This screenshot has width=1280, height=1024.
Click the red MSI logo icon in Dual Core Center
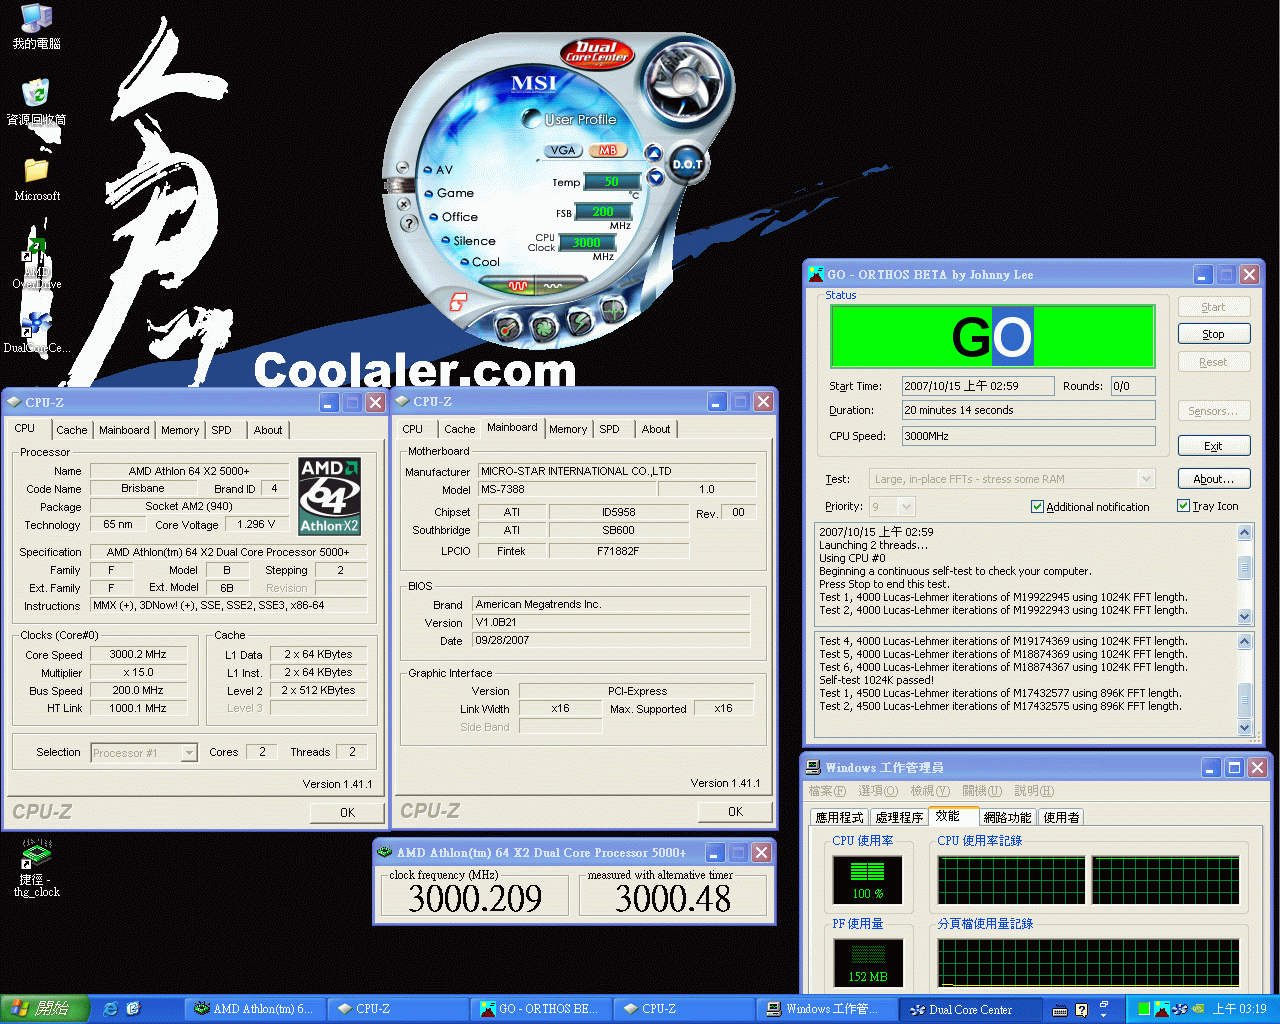pos(457,301)
